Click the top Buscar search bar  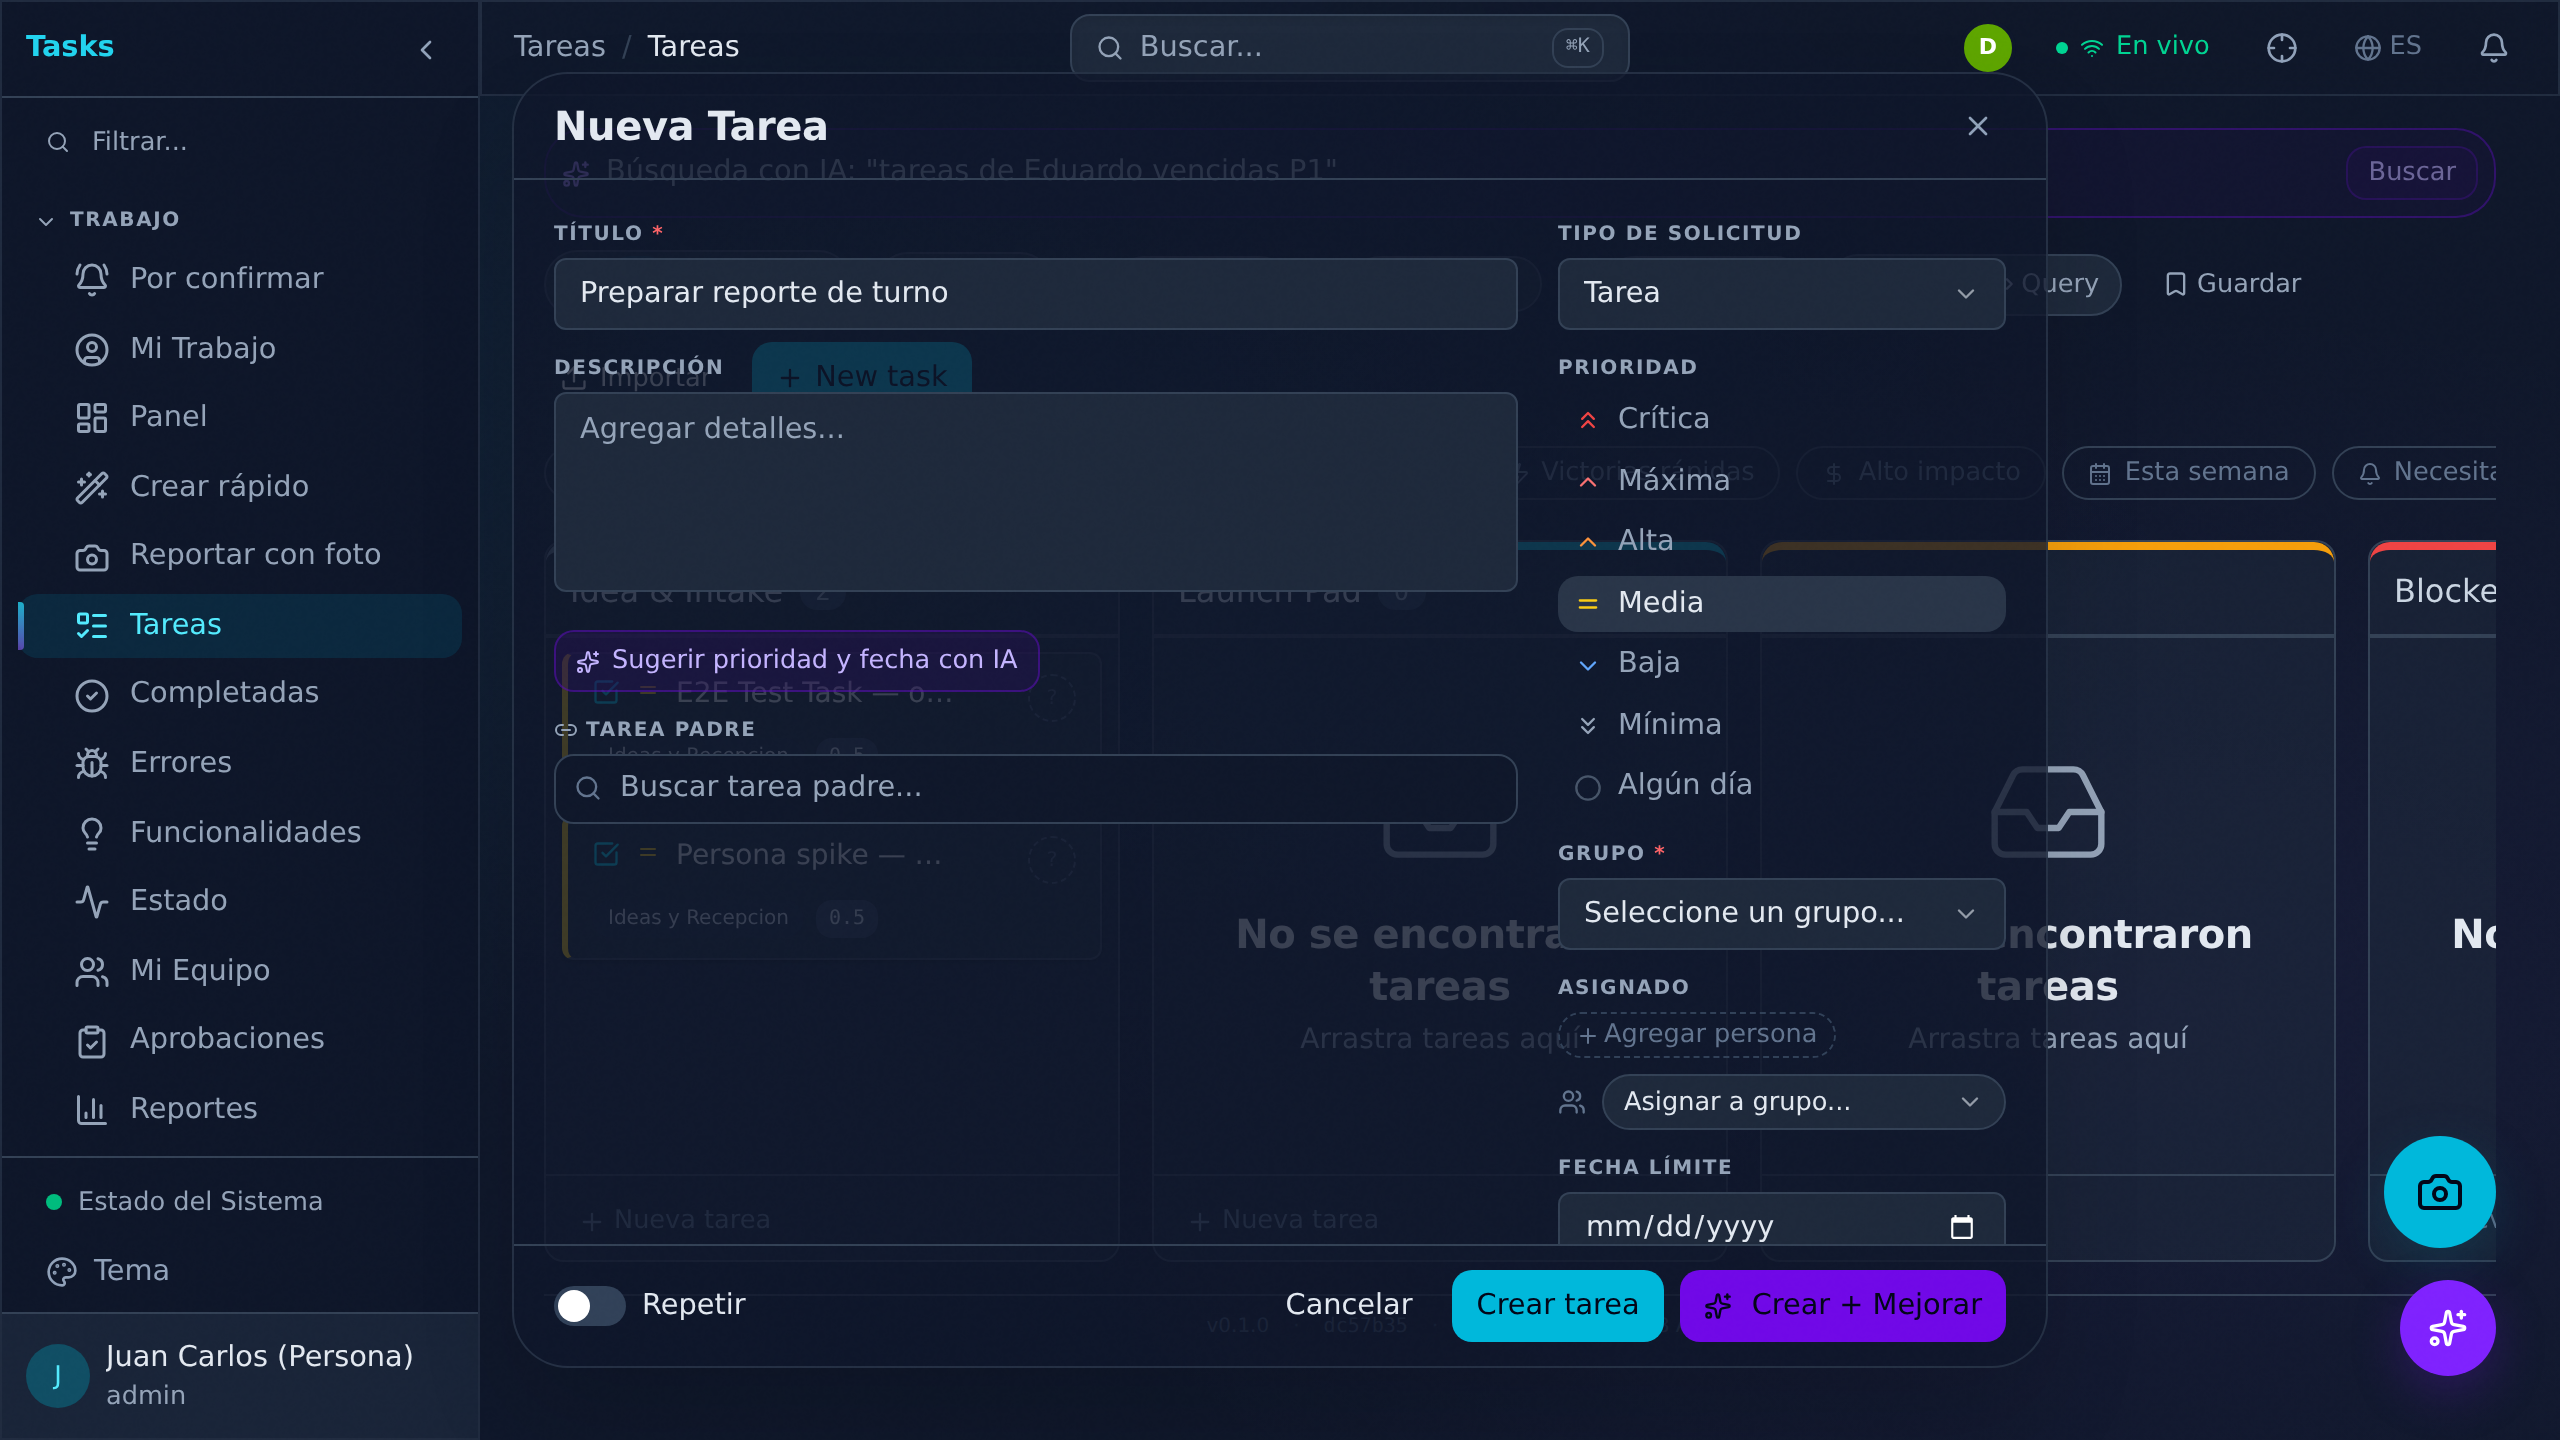pos(1349,47)
